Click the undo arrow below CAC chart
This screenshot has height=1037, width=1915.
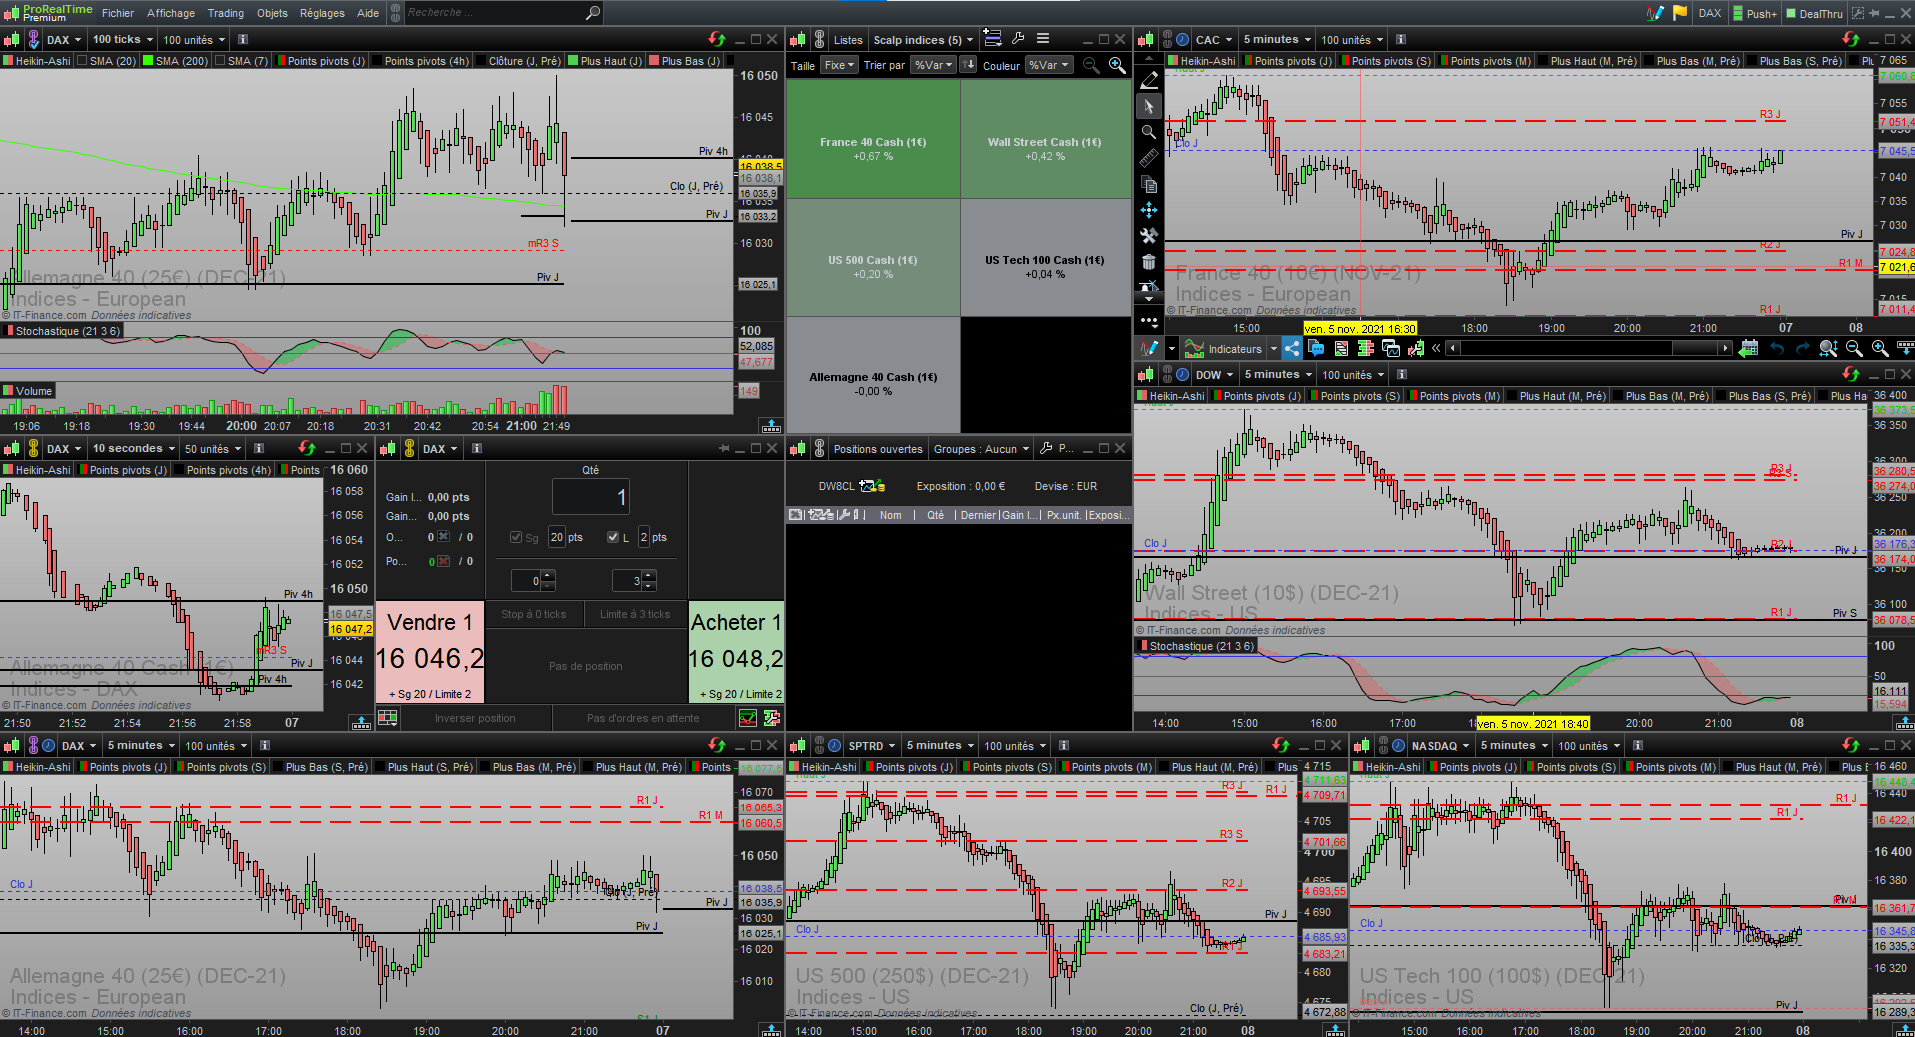[x=1777, y=348]
